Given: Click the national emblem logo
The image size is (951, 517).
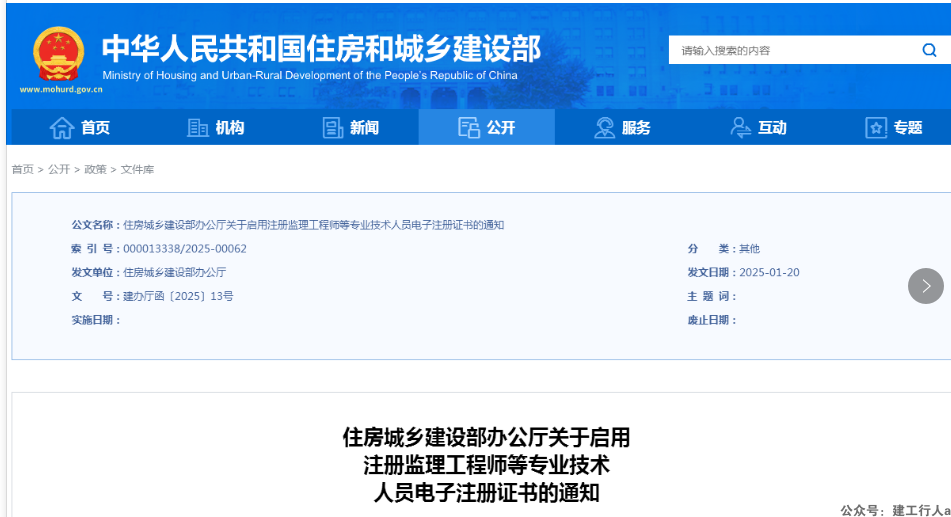Looking at the screenshot, I should [x=58, y=53].
